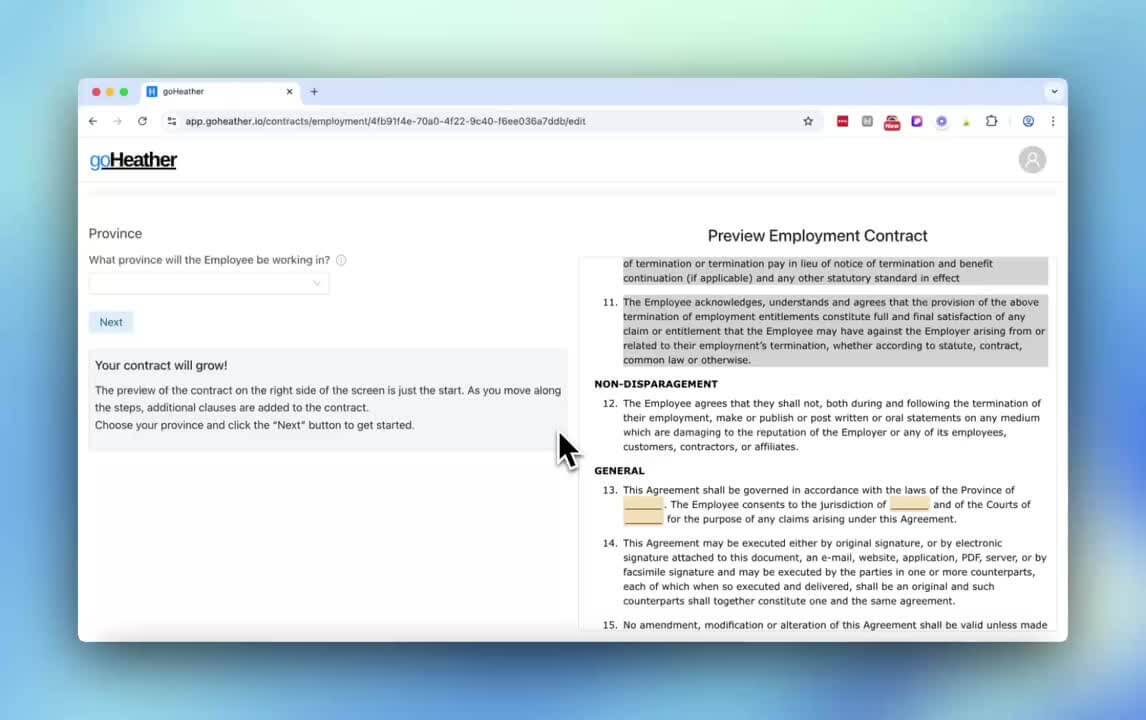The height and width of the screenshot is (720, 1146).
Task: Expand the tab search chevron
Action: pyautogui.click(x=1053, y=92)
